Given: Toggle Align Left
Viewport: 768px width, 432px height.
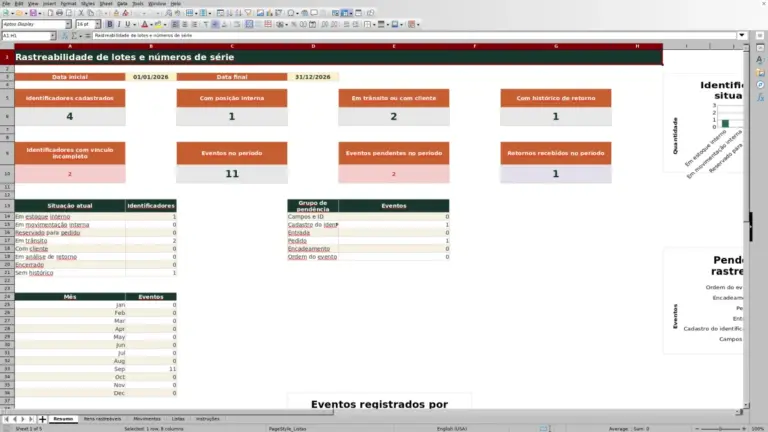Looking at the screenshot, I should coord(174,24).
